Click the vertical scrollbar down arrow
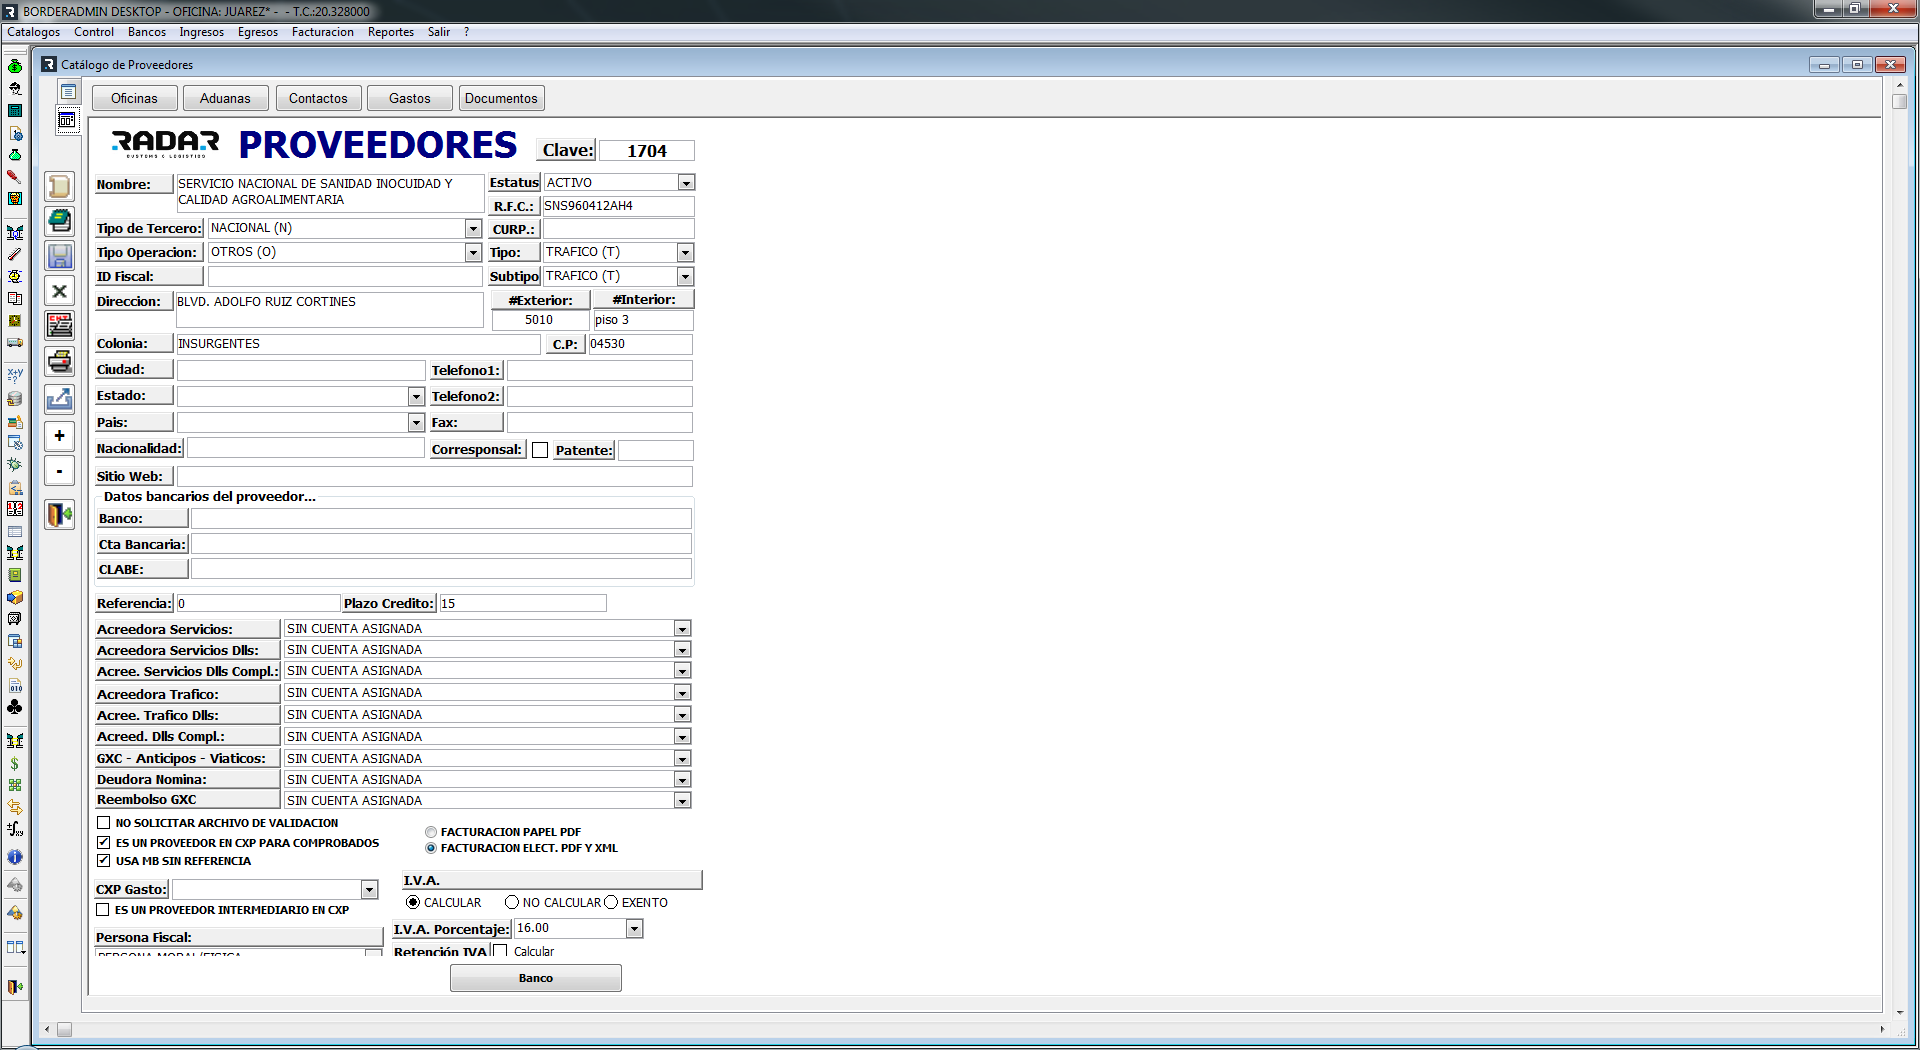1920x1050 pixels. coord(1899,1013)
